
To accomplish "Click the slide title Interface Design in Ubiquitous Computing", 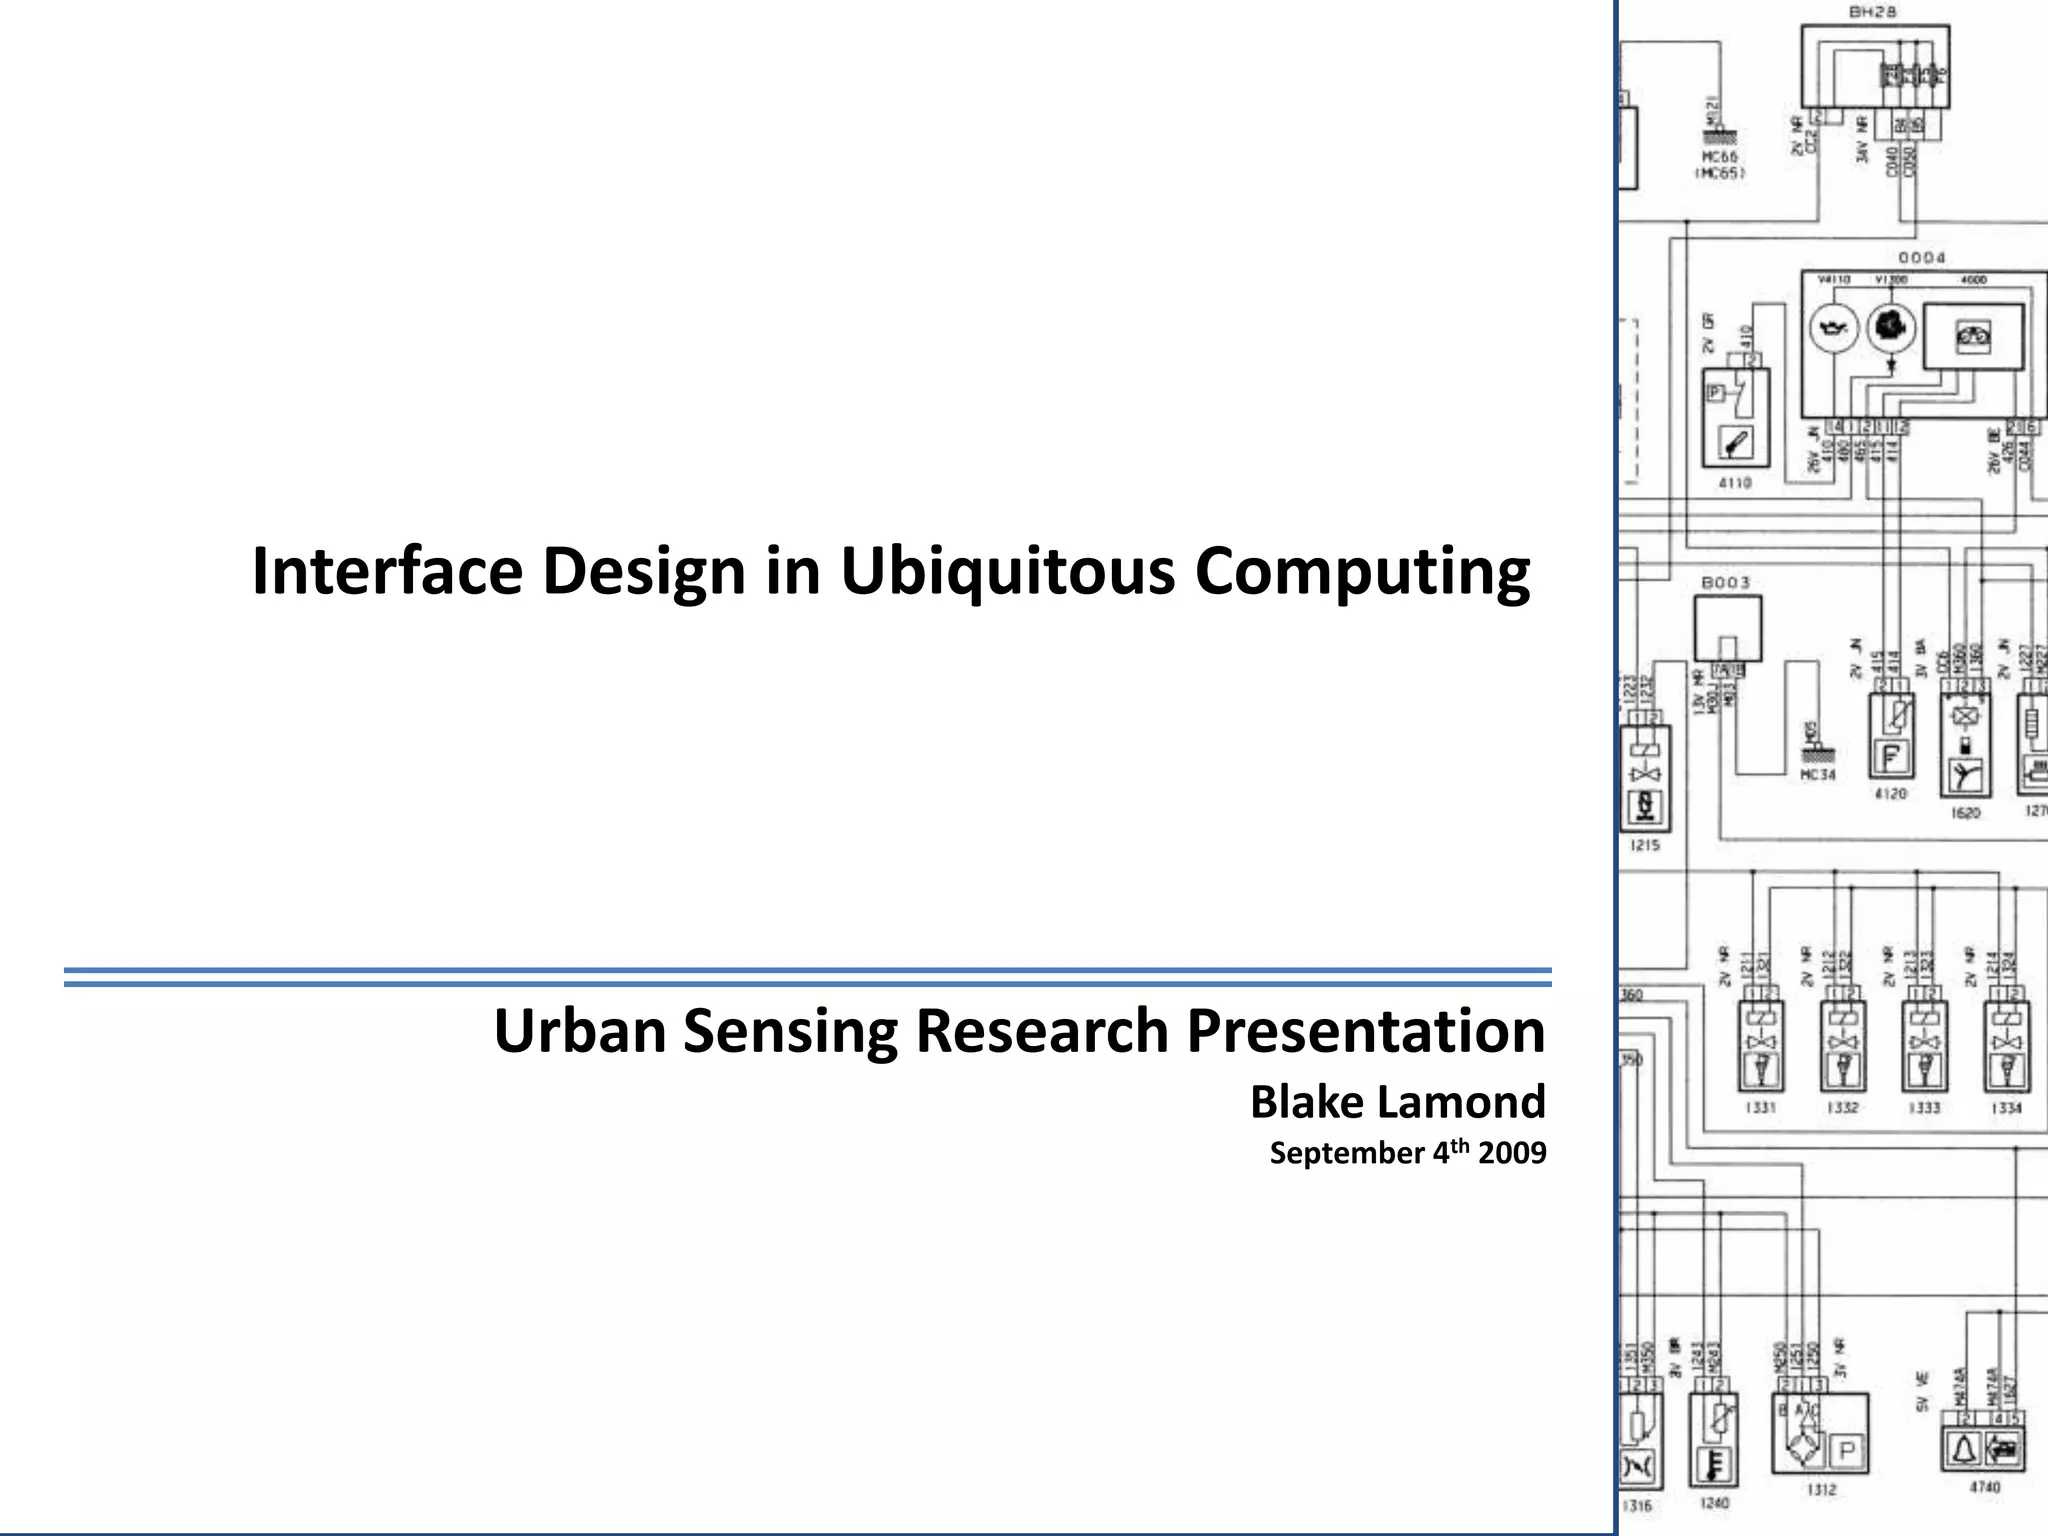I will pyautogui.click(x=890, y=571).
